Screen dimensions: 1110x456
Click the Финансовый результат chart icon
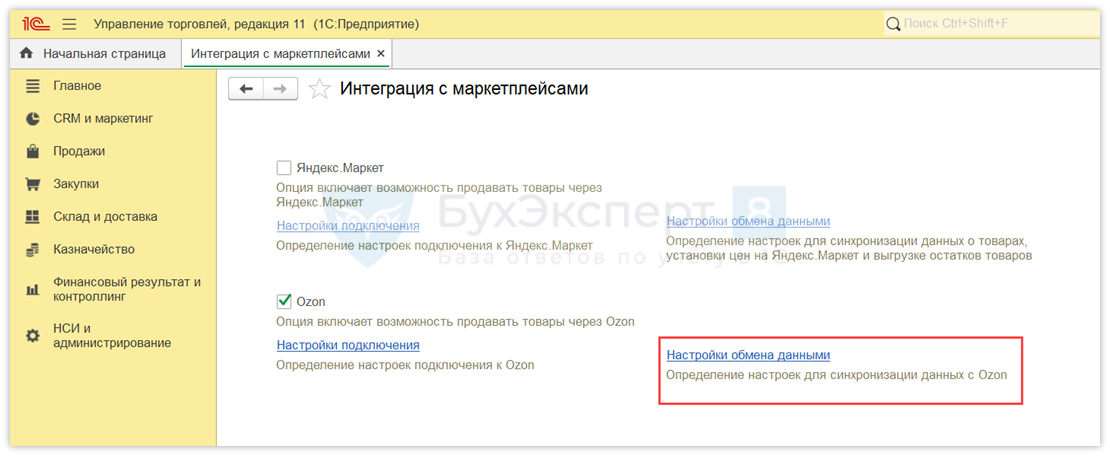[x=33, y=290]
